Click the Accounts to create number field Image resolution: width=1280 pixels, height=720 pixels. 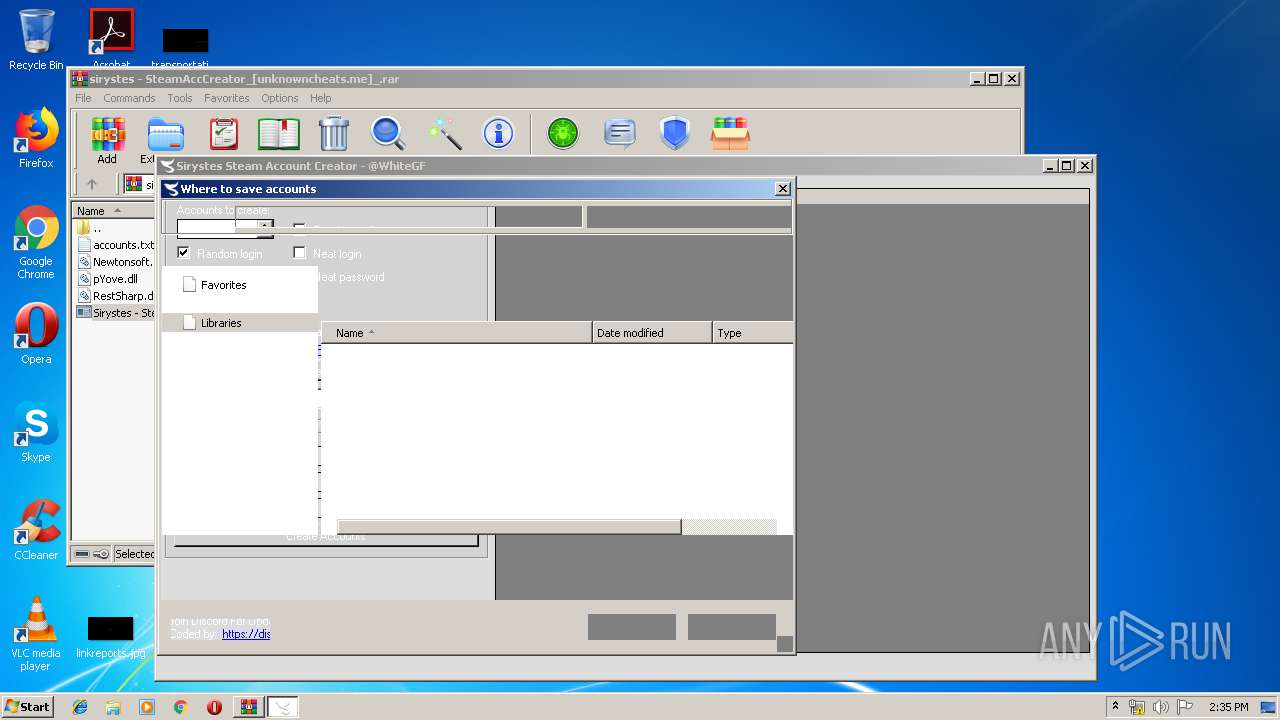pyautogui.click(x=217, y=228)
